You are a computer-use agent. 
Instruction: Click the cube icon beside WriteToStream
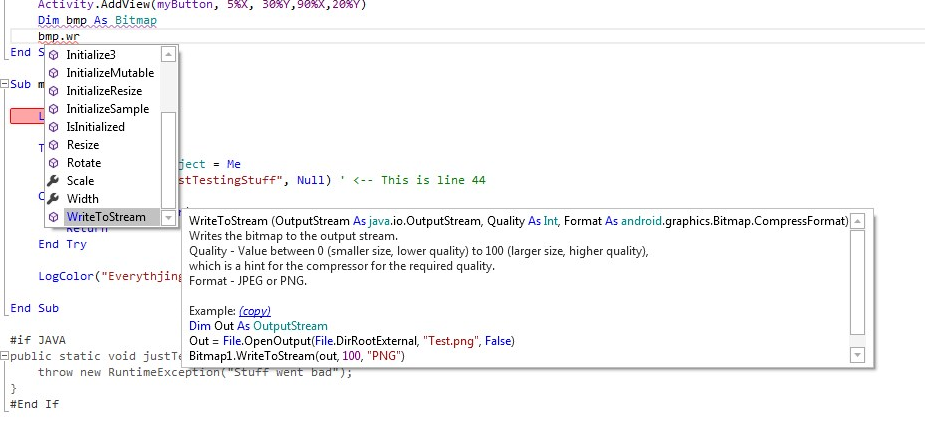(54, 217)
